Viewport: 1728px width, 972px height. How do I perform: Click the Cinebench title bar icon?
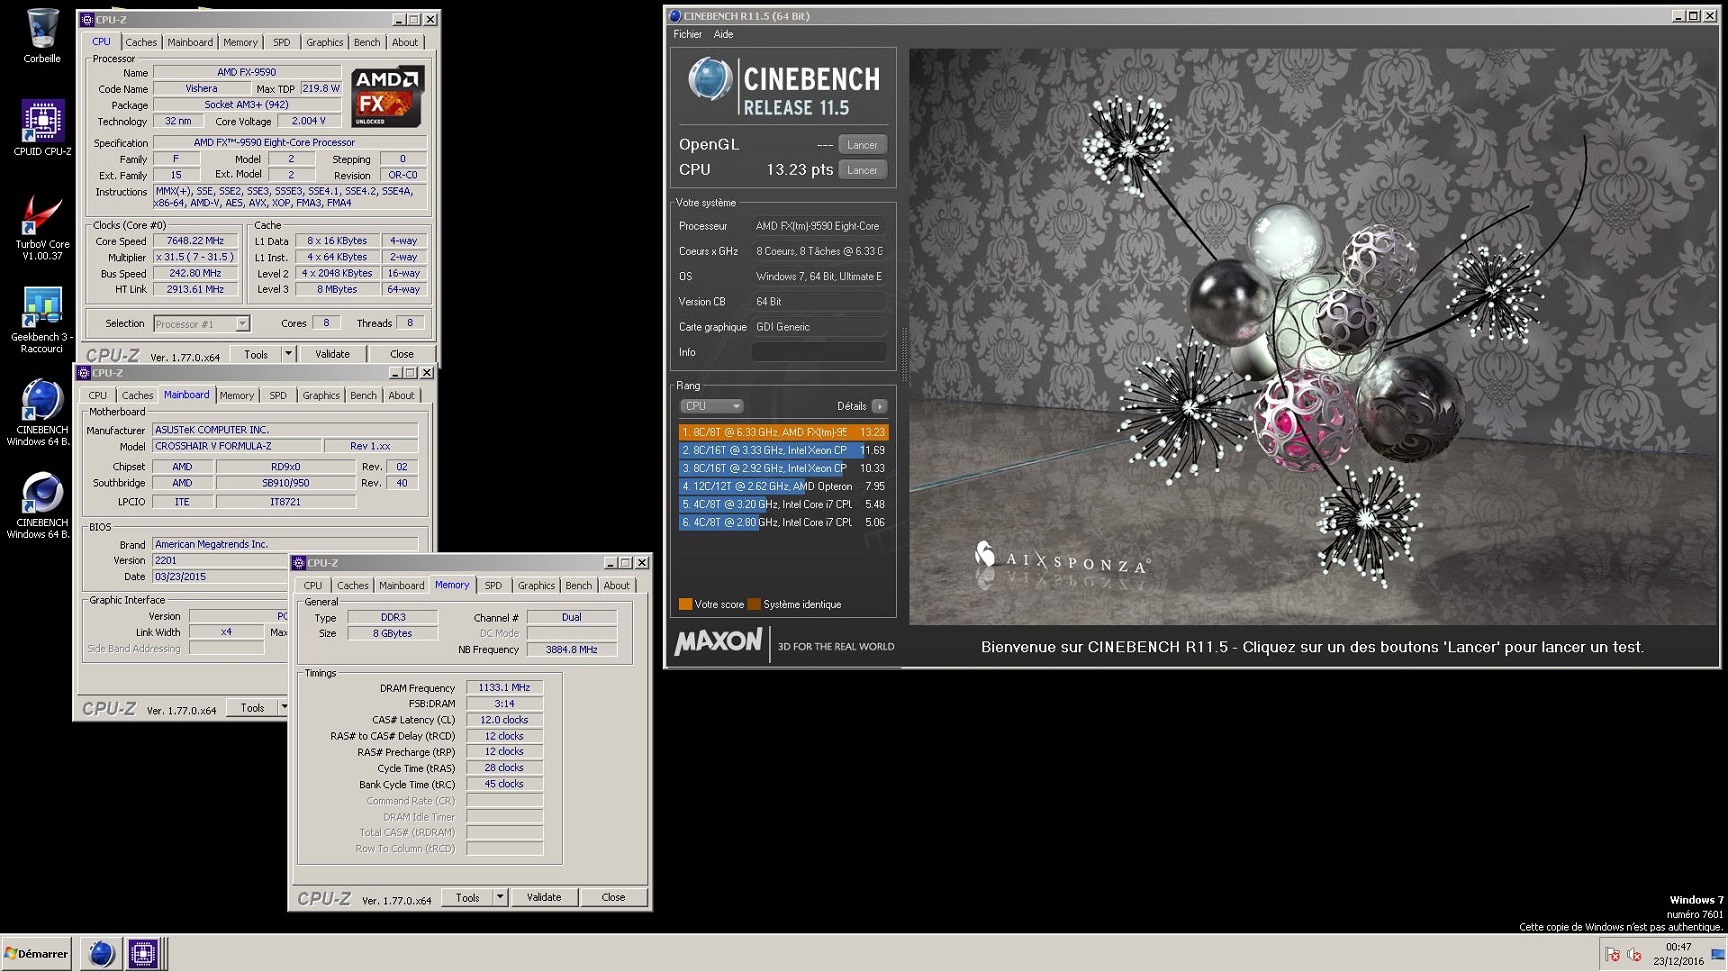click(675, 16)
